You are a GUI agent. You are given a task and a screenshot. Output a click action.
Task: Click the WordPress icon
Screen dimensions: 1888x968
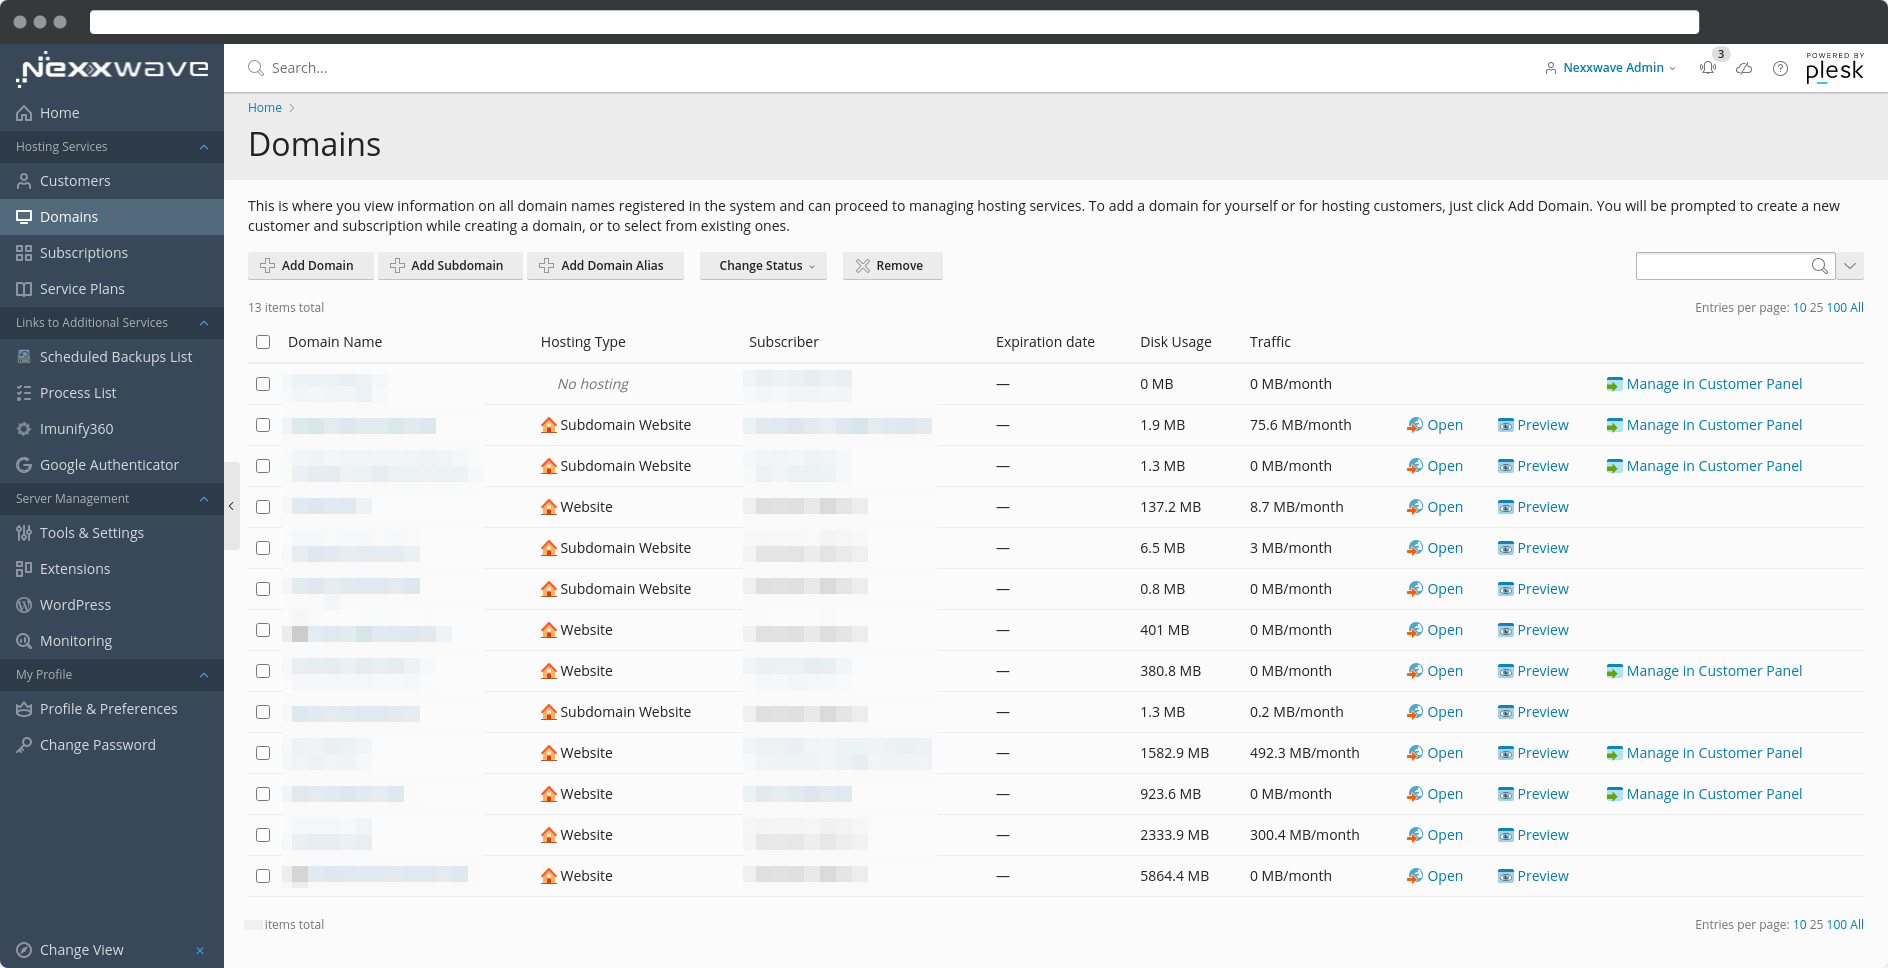coord(24,605)
